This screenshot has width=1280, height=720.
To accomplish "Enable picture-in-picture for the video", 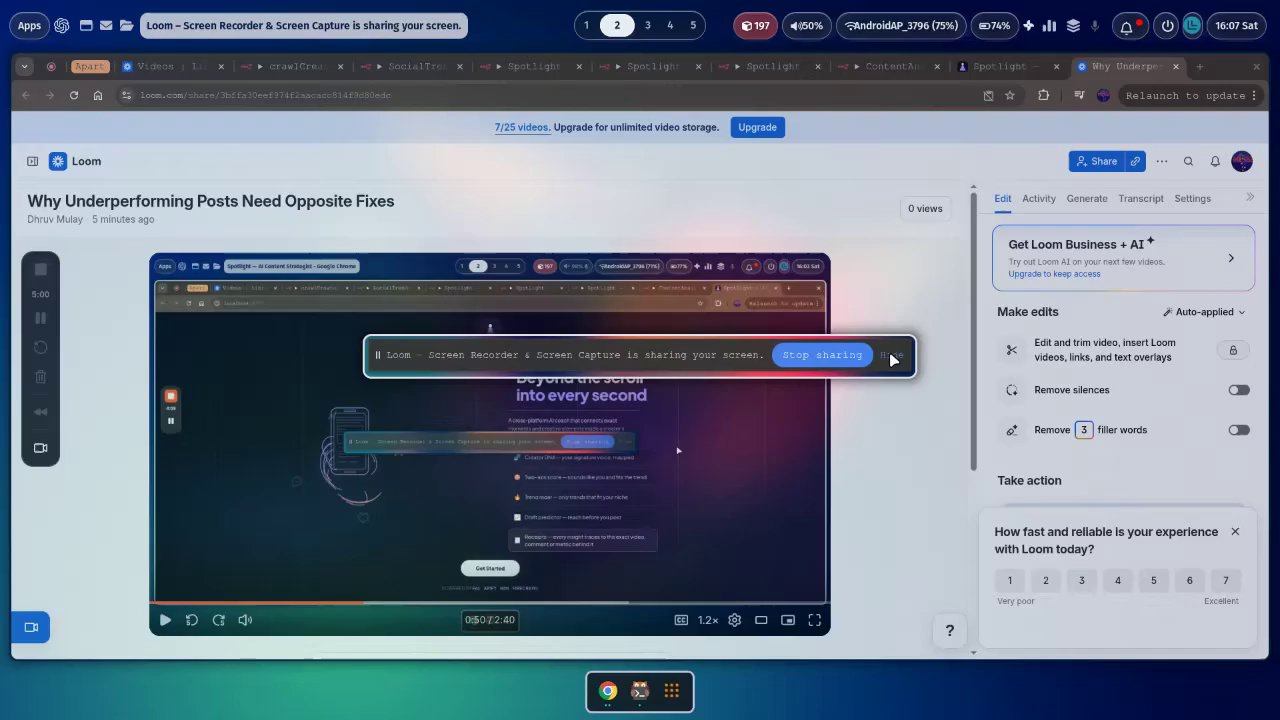I will click(788, 620).
